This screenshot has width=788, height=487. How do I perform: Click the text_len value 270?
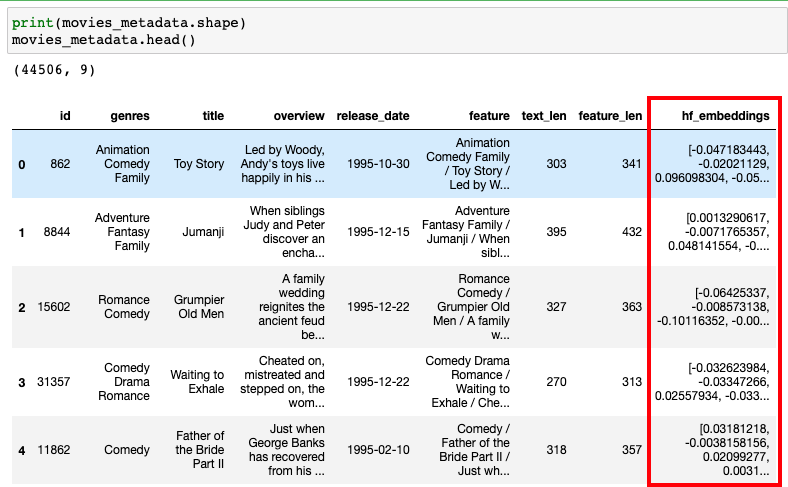click(556, 381)
